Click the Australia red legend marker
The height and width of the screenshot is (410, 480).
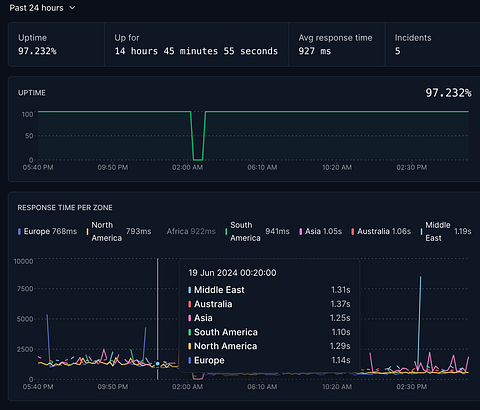coord(353,231)
